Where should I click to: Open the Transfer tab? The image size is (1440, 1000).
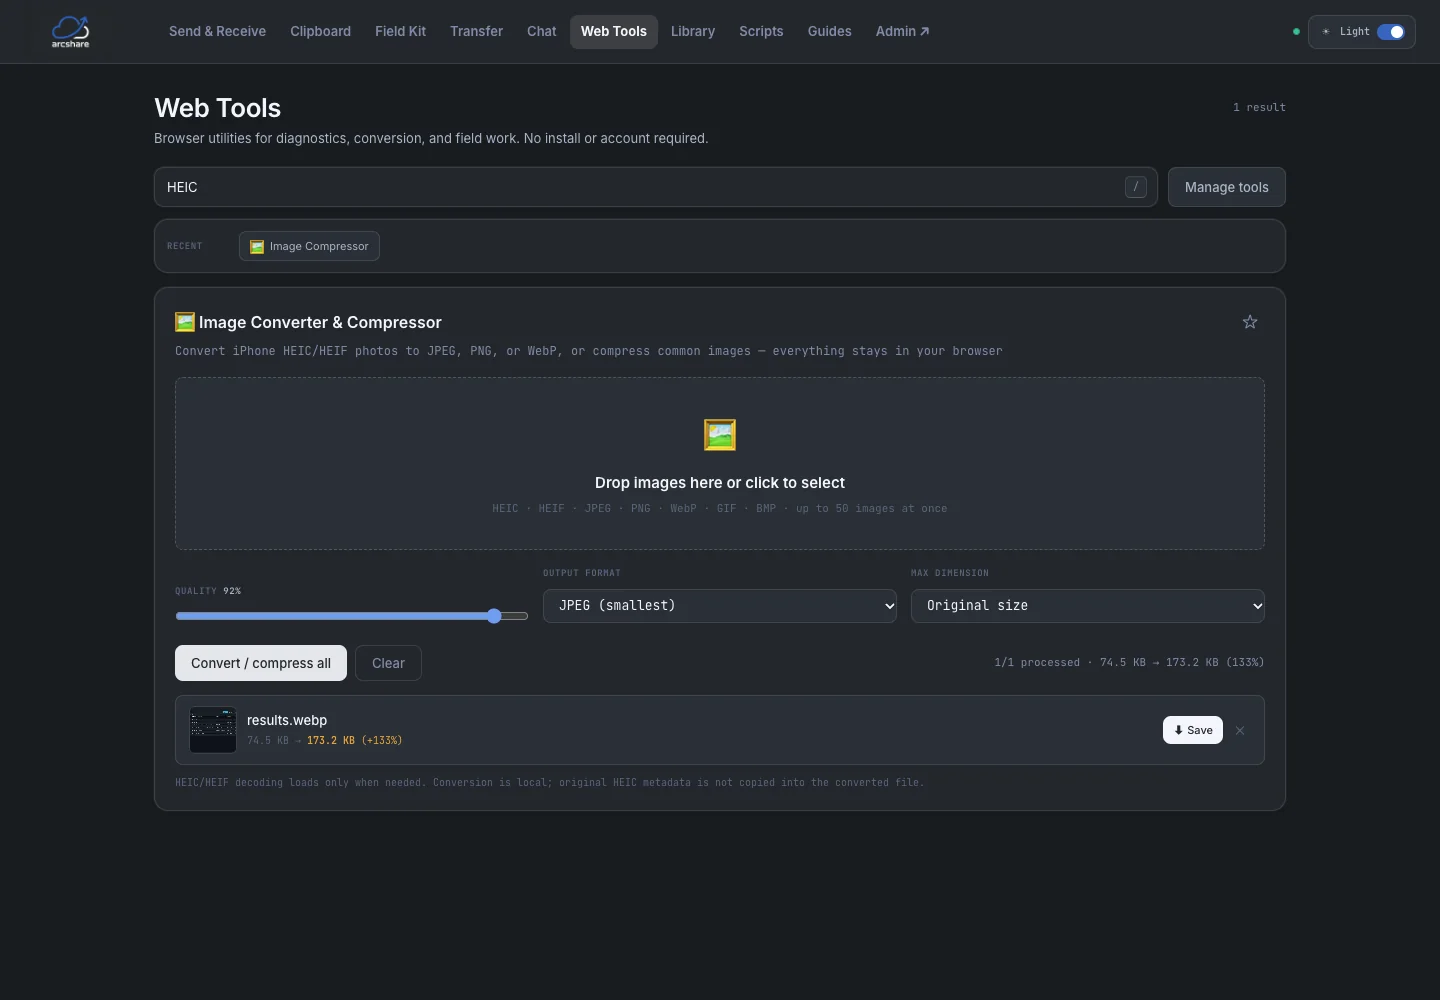(476, 32)
